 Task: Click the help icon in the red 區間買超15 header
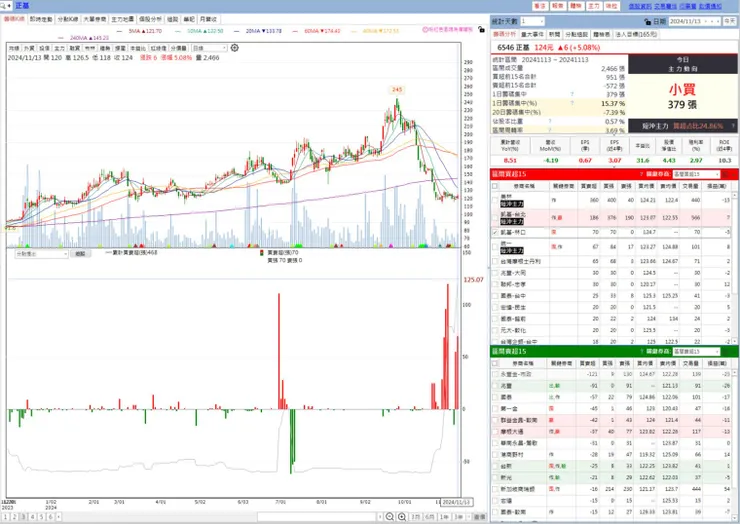click(x=641, y=174)
